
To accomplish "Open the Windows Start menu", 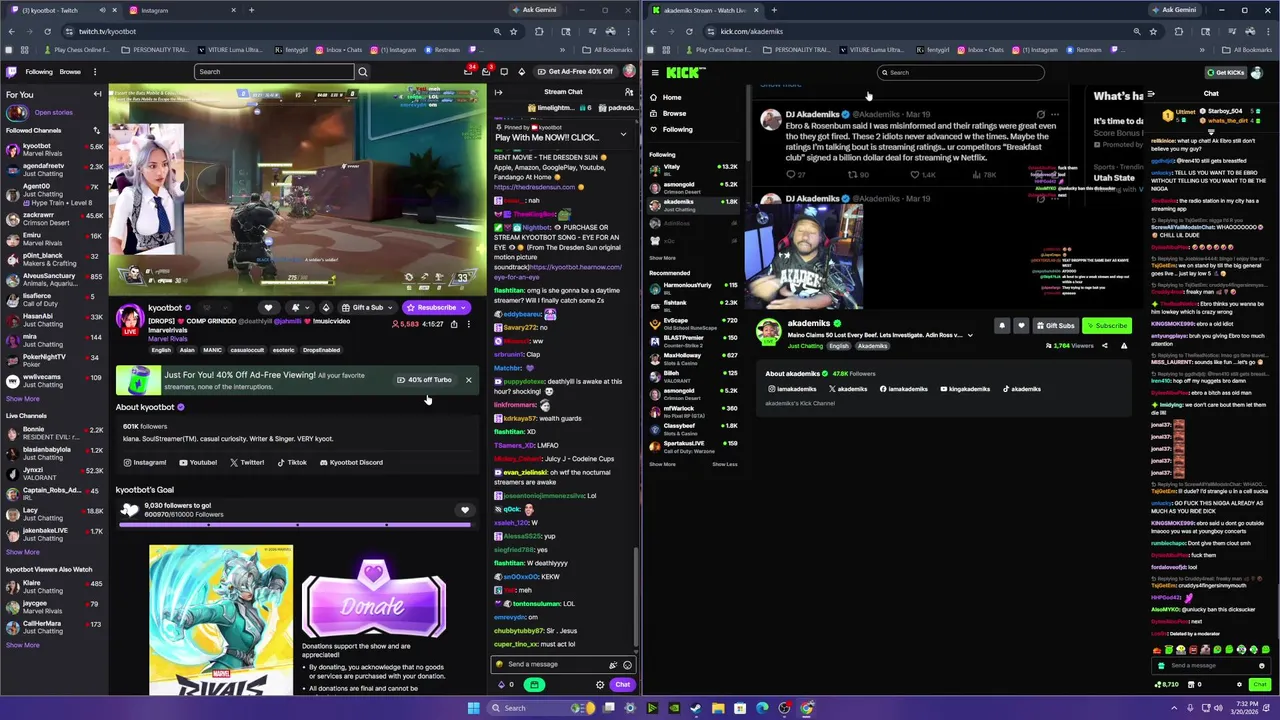I will click(472, 708).
